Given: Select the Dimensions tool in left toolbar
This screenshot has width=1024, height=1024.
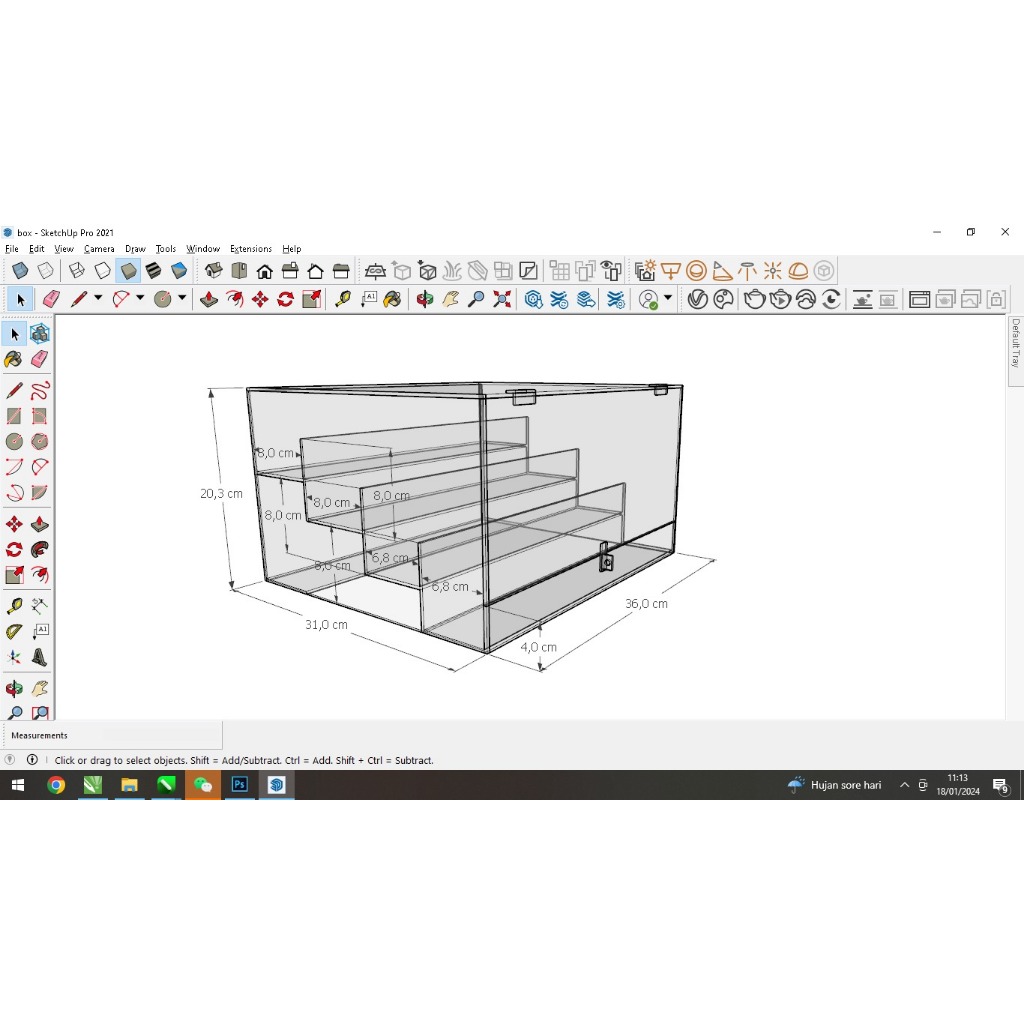Looking at the screenshot, I should pyautogui.click(x=40, y=606).
